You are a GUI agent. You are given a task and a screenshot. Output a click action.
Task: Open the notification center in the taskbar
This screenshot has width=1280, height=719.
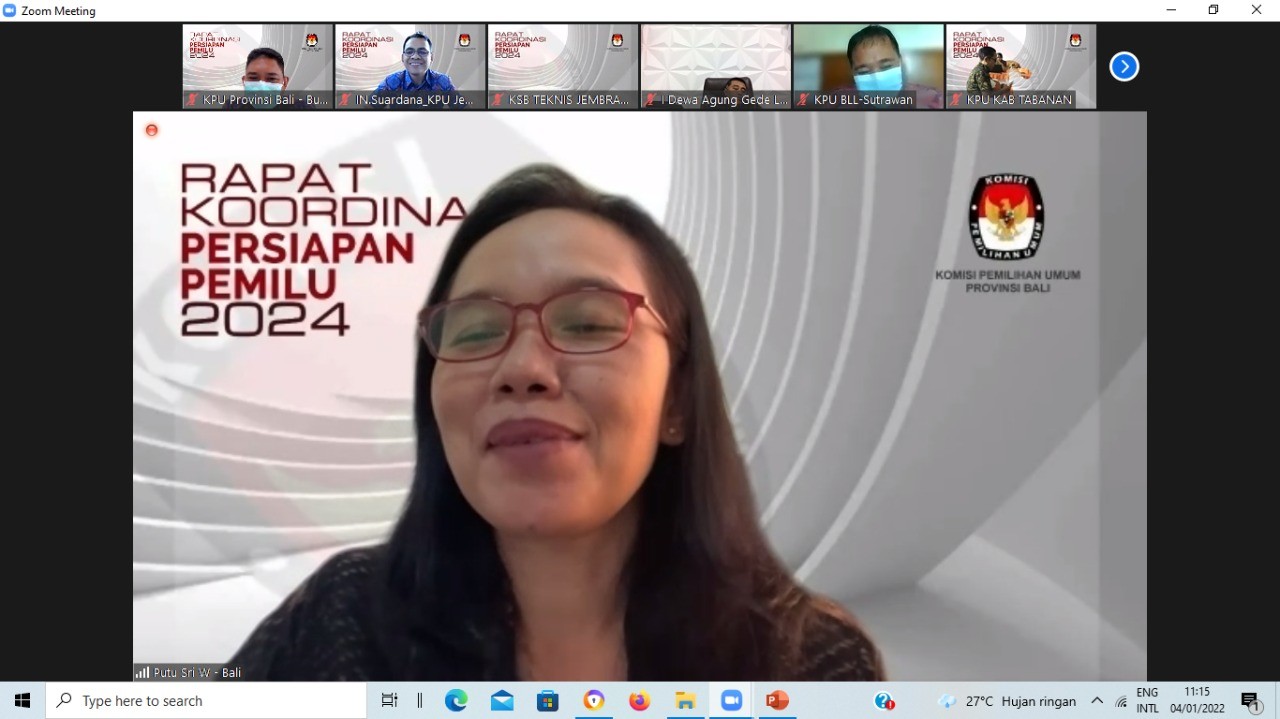(1251, 701)
